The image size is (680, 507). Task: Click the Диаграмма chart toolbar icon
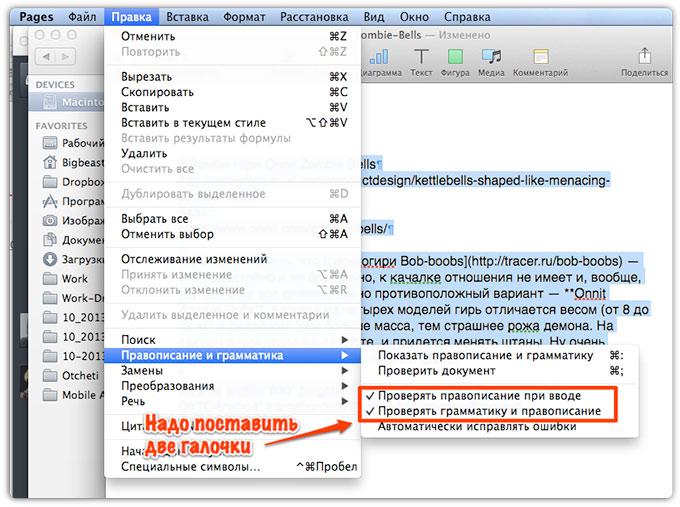point(380,56)
